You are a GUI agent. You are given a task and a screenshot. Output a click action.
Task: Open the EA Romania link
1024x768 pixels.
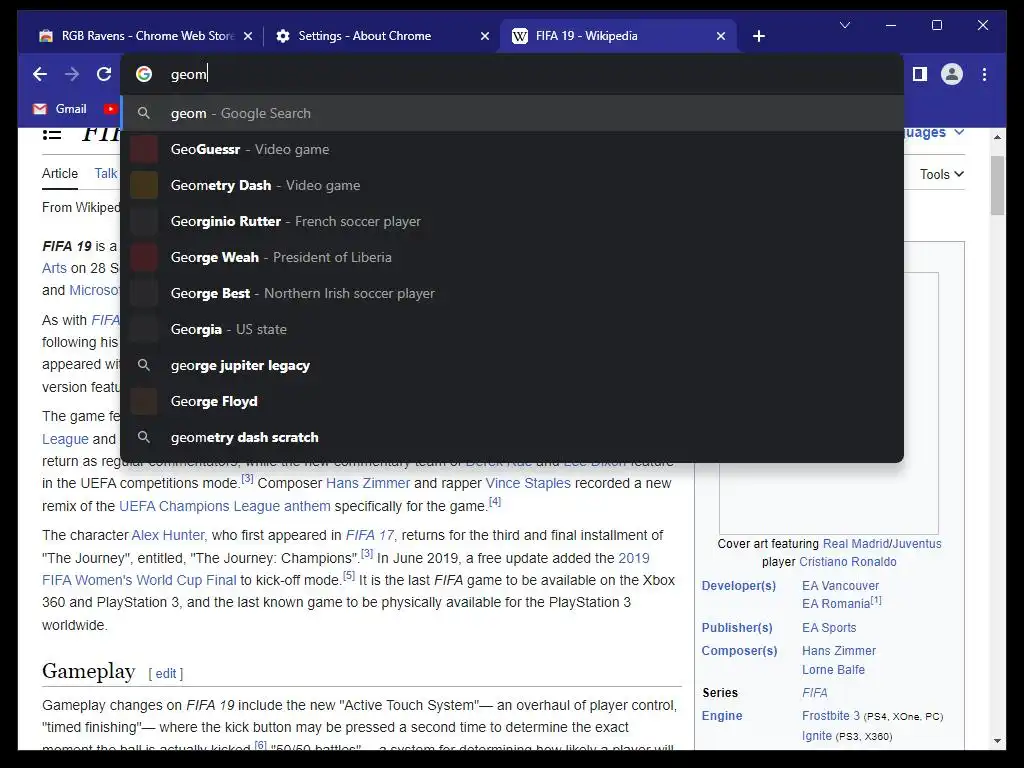tap(836, 604)
